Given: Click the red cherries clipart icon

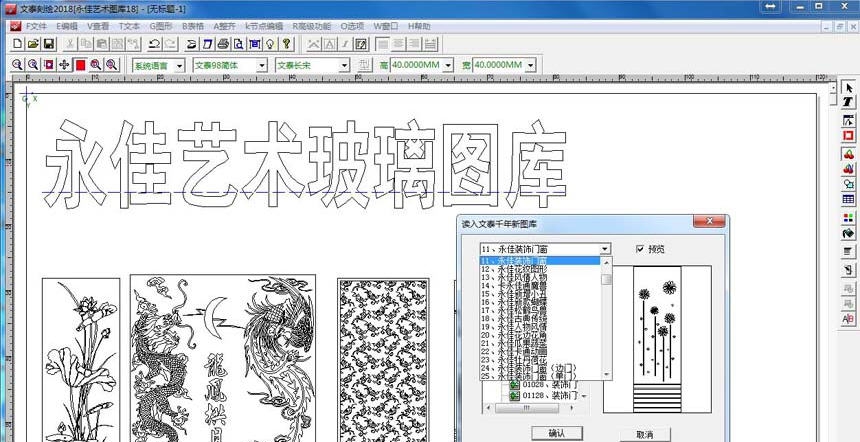Looking at the screenshot, I should [x=848, y=154].
